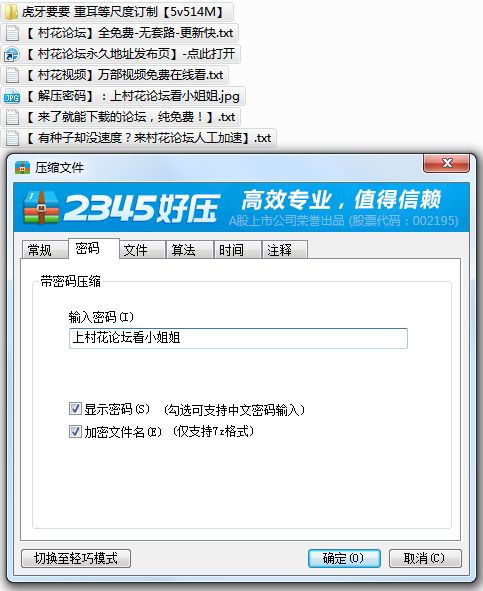Click 切换至轻巧模式 button

(x=76, y=558)
